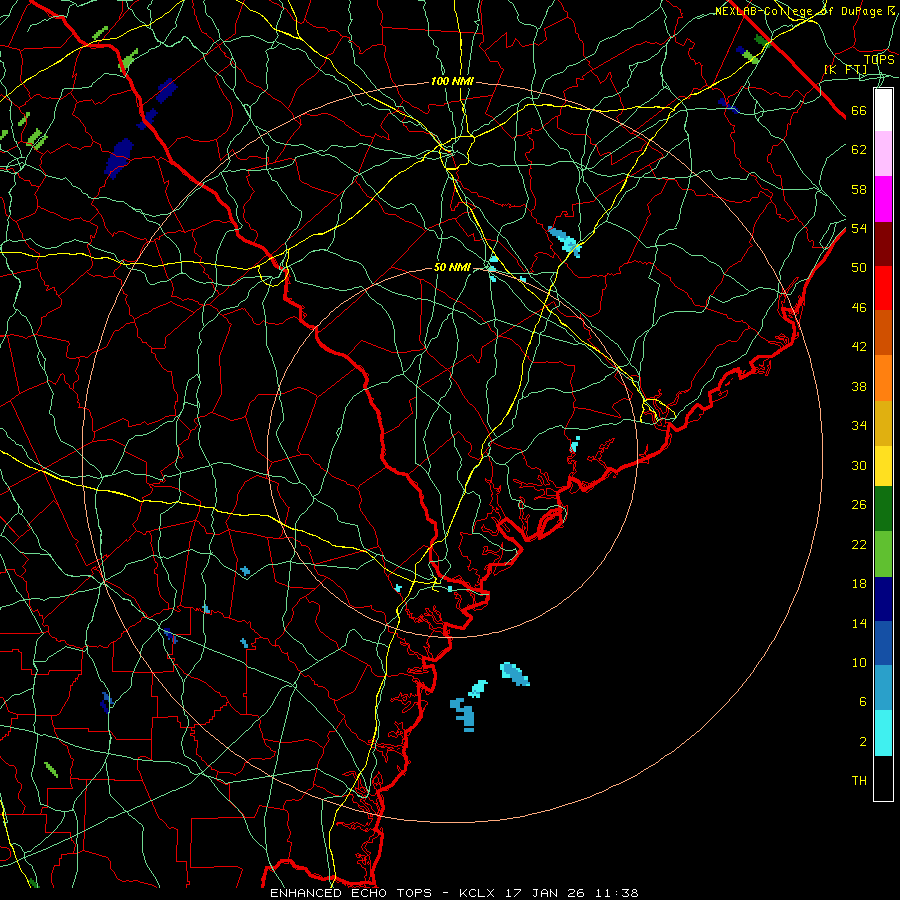Screen dimensions: 900x900
Task: Pick the navy blue legend band
Action: [883, 599]
